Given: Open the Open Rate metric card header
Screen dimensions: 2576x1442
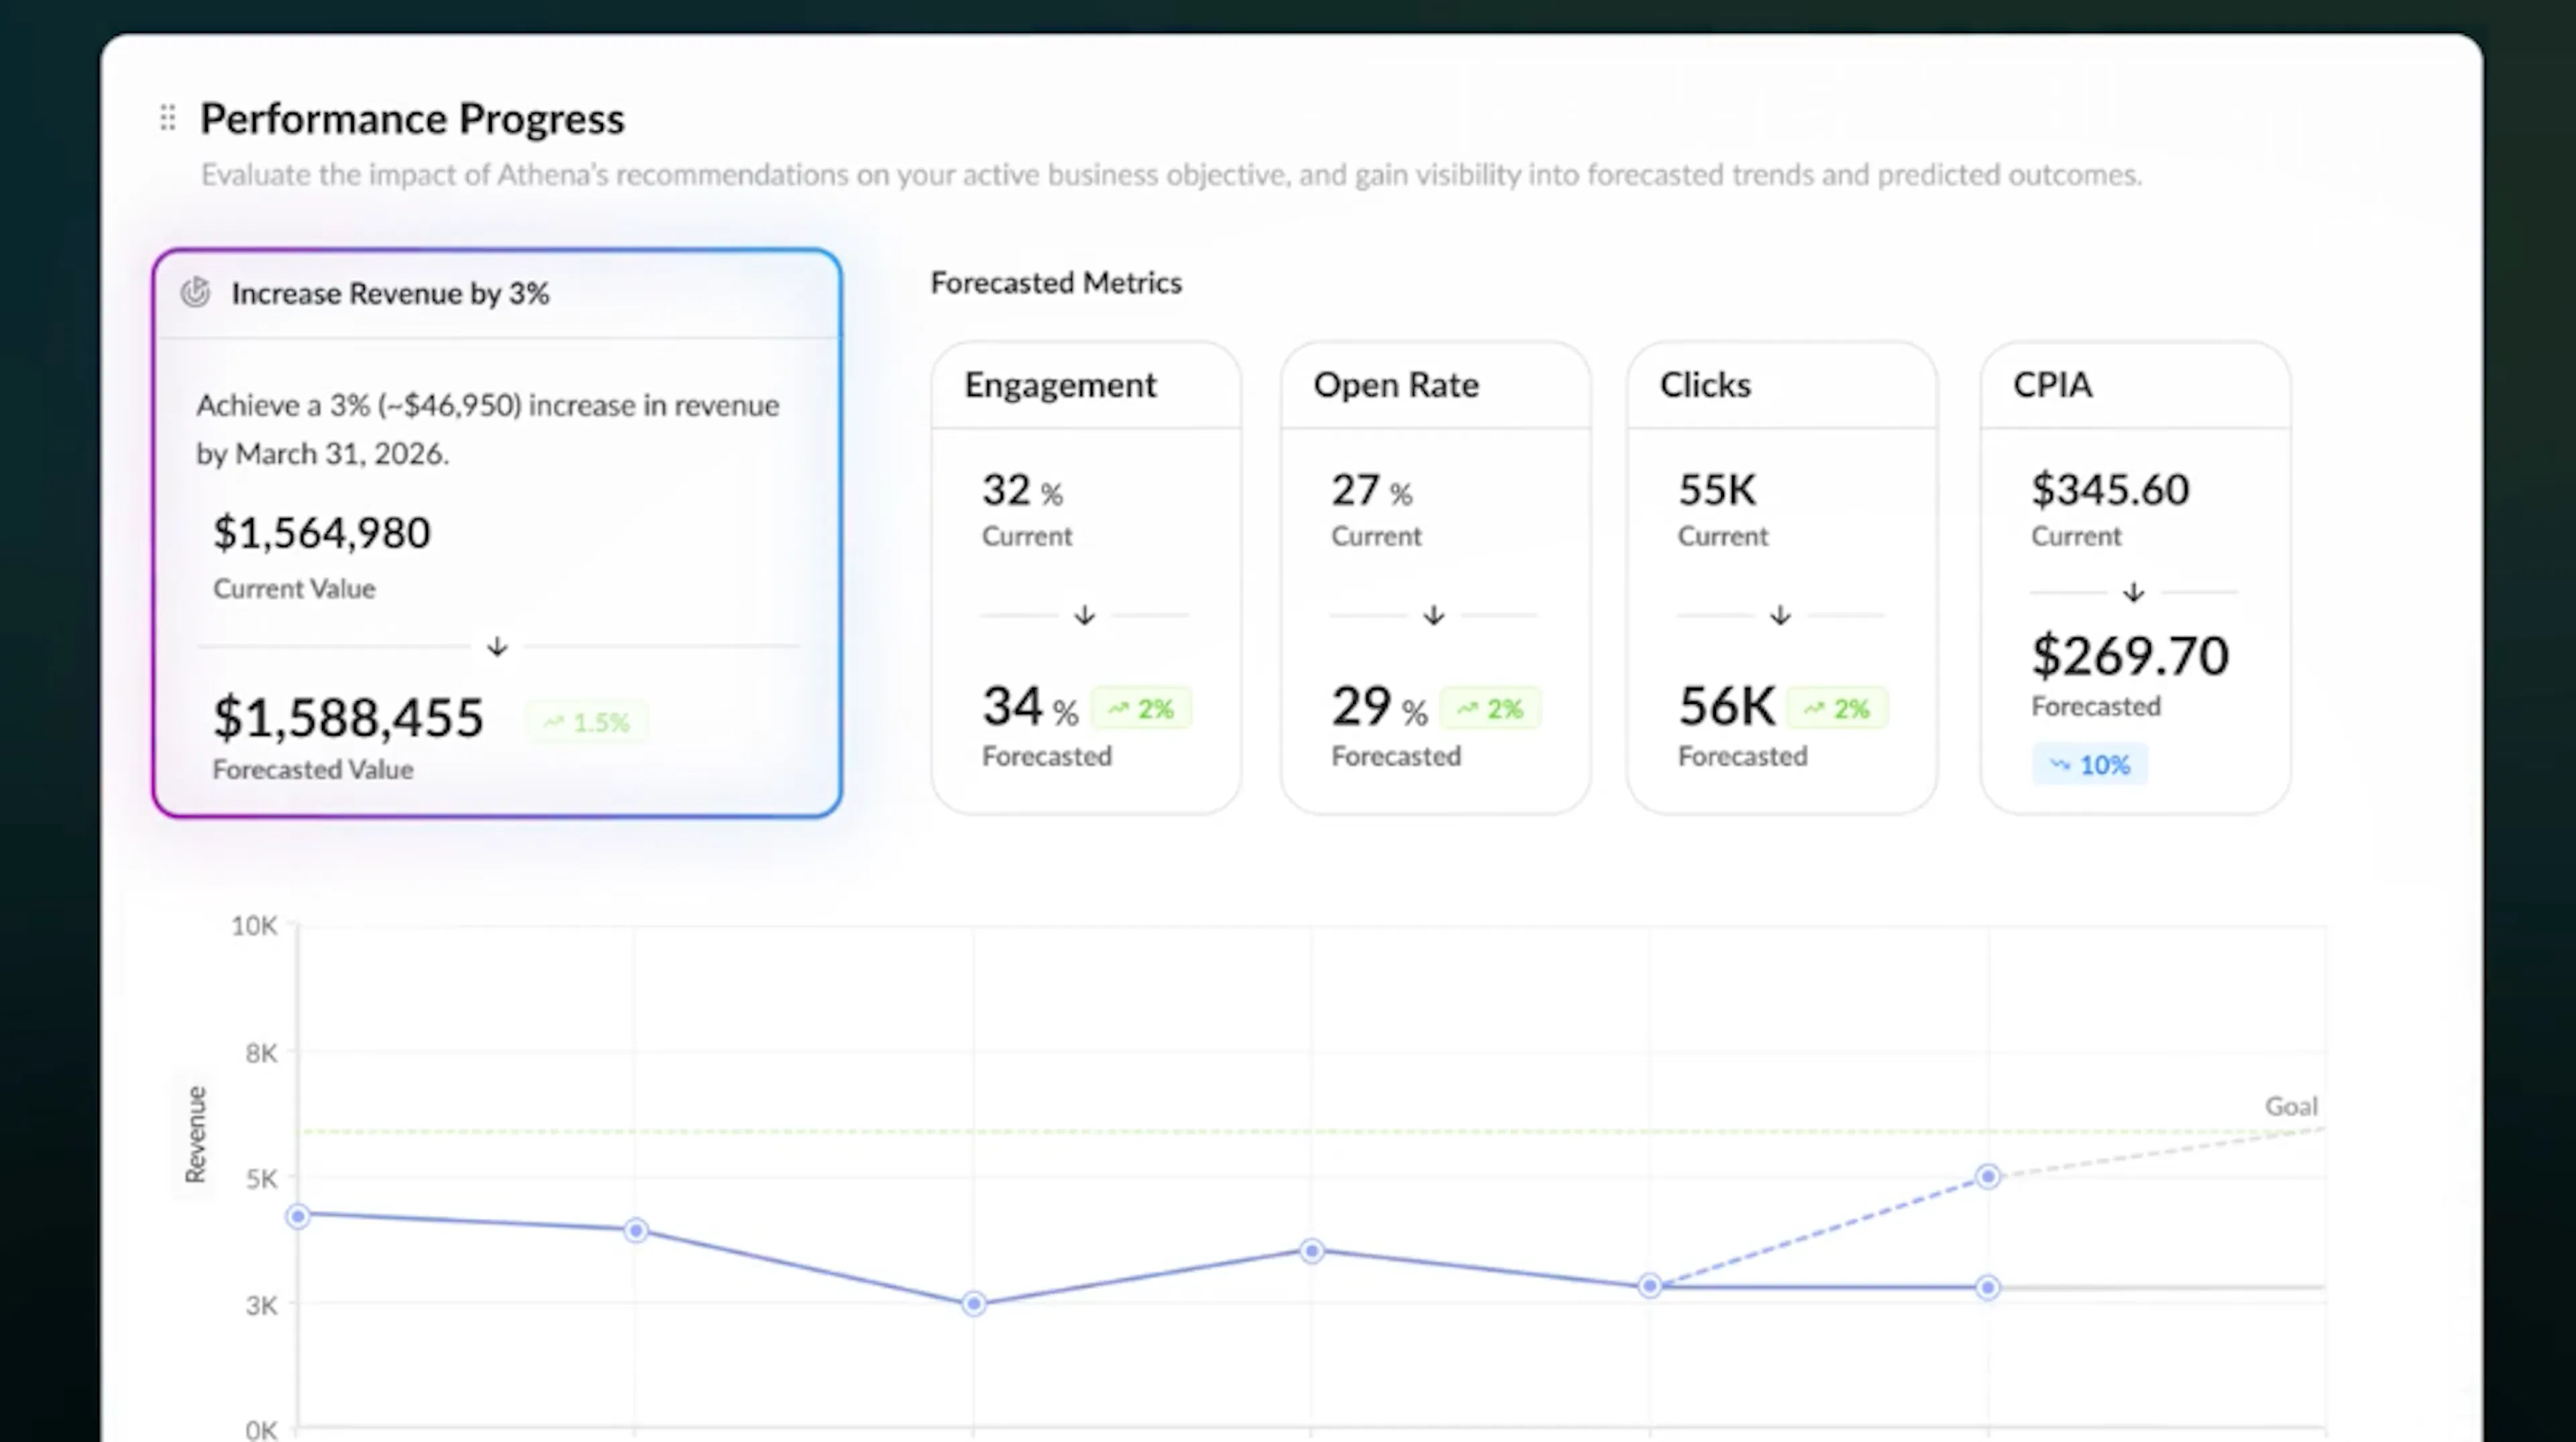Looking at the screenshot, I should [x=1435, y=385].
